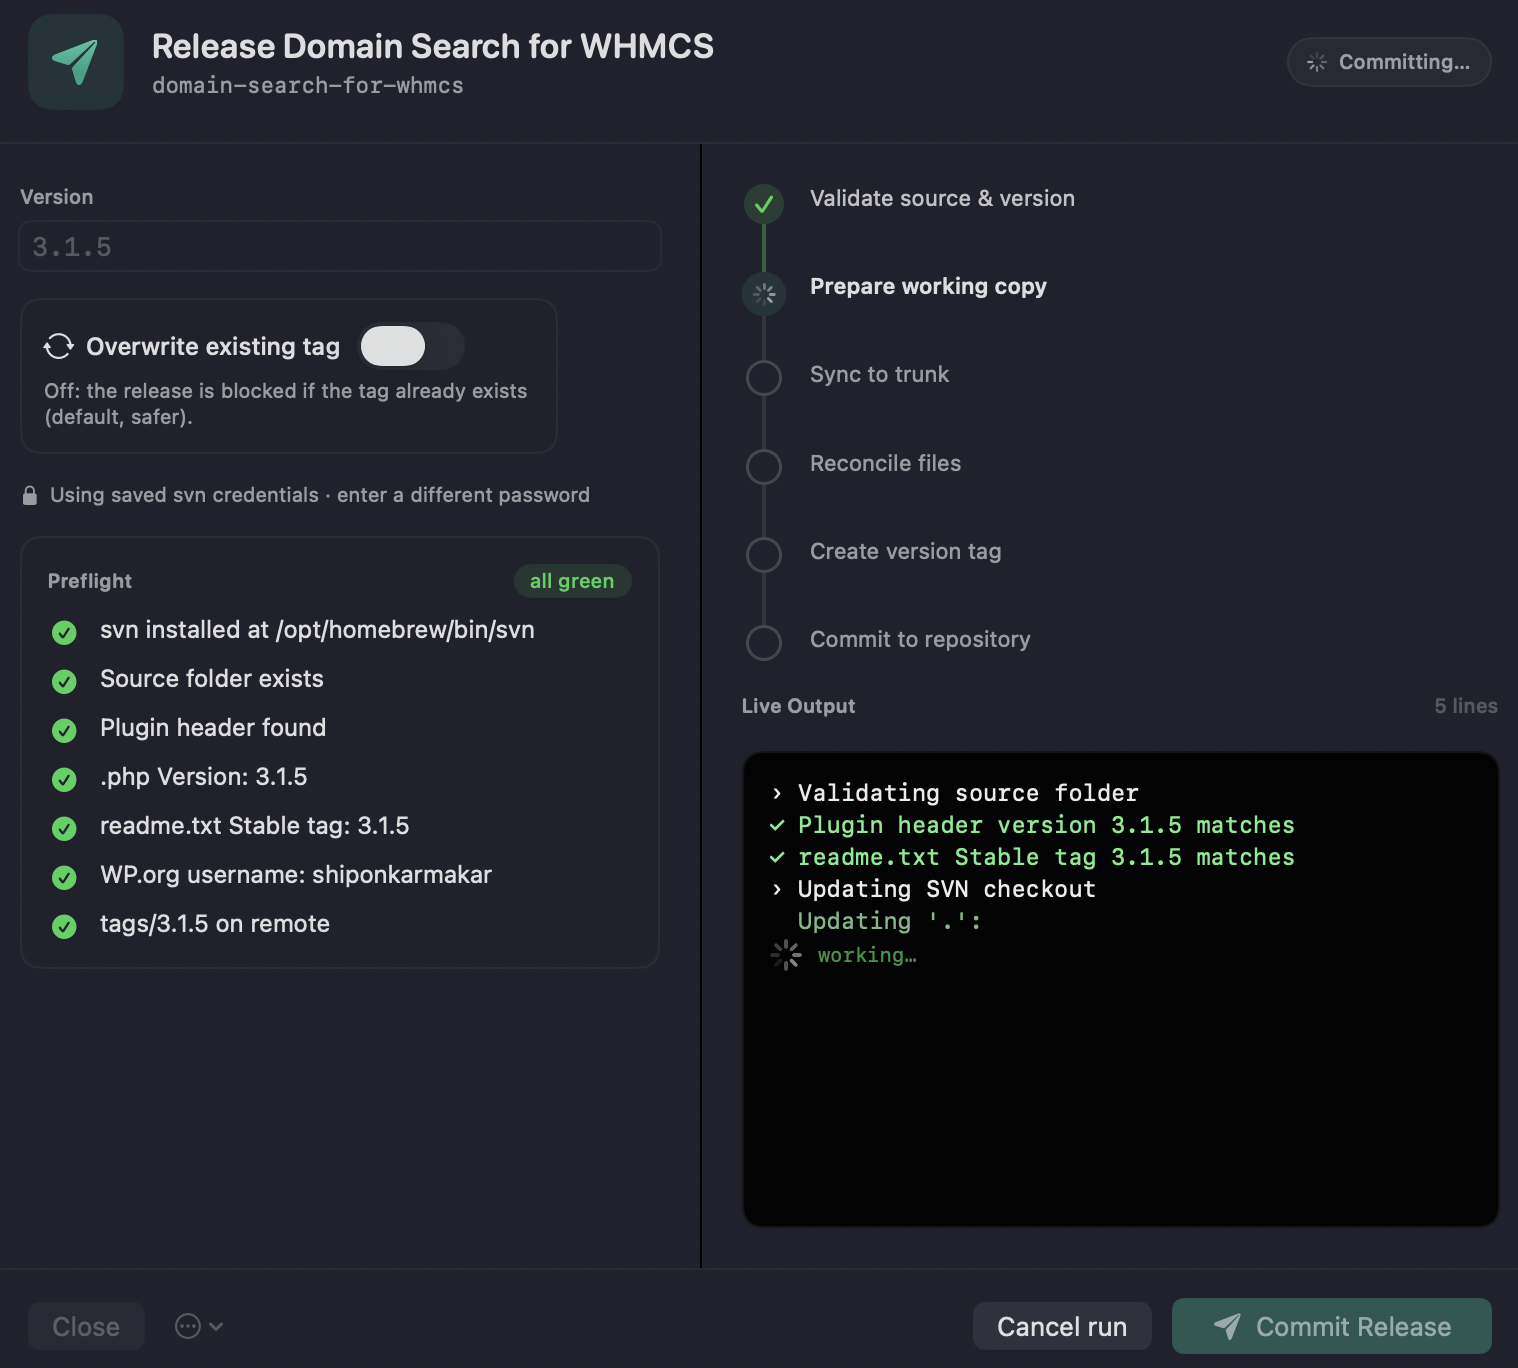Click the 'Create version tag' step label
Viewport: 1518px width, 1368px height.
click(905, 551)
